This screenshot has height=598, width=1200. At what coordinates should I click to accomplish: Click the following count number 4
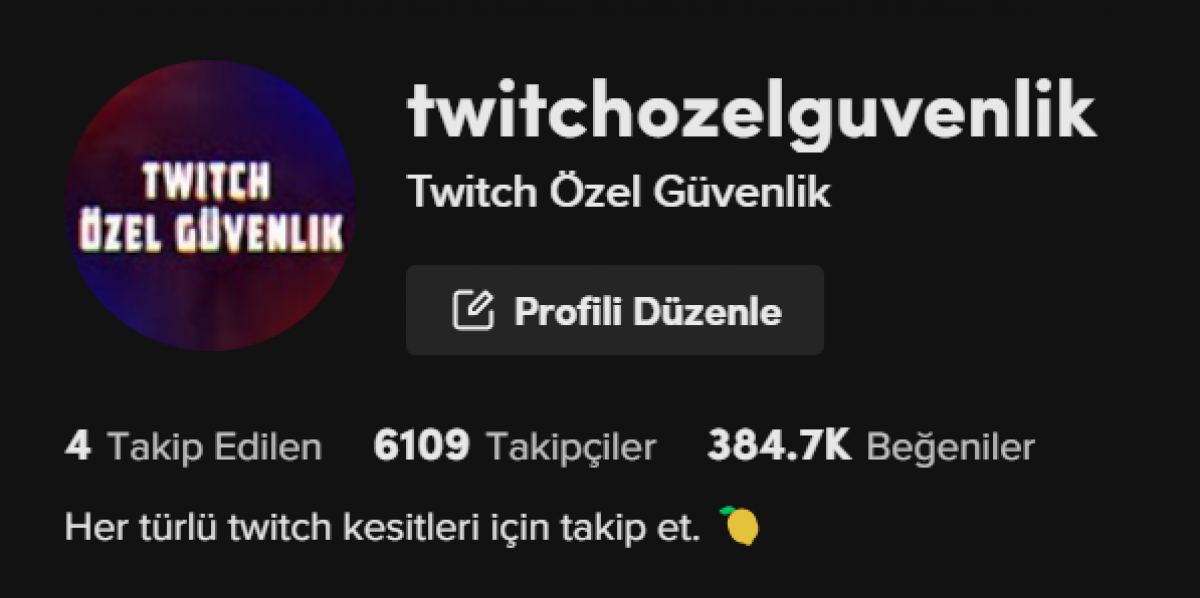78,446
